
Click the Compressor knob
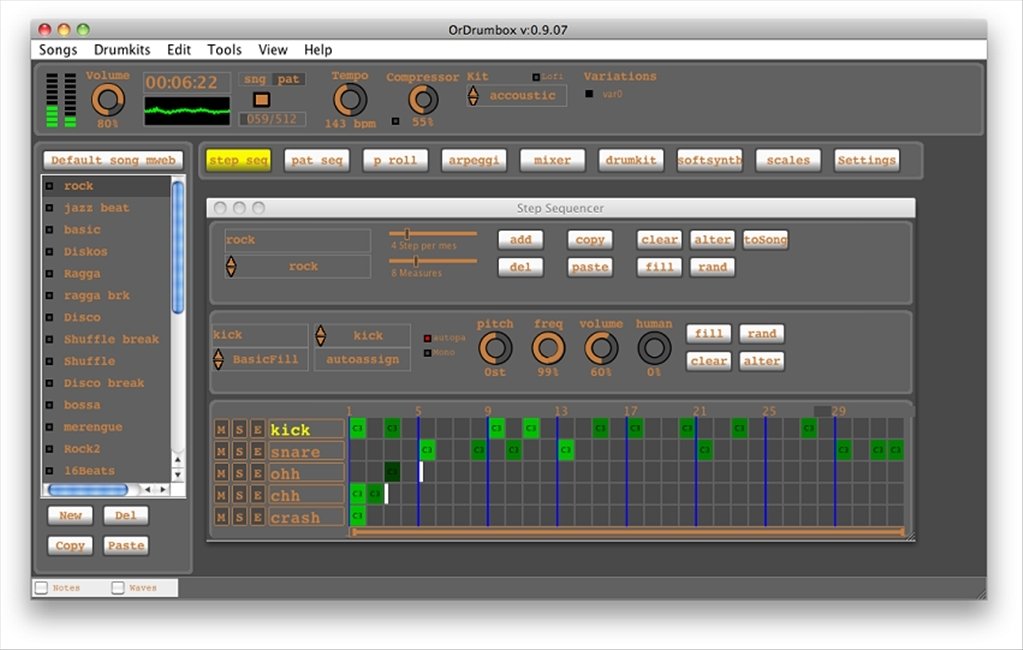[x=423, y=100]
